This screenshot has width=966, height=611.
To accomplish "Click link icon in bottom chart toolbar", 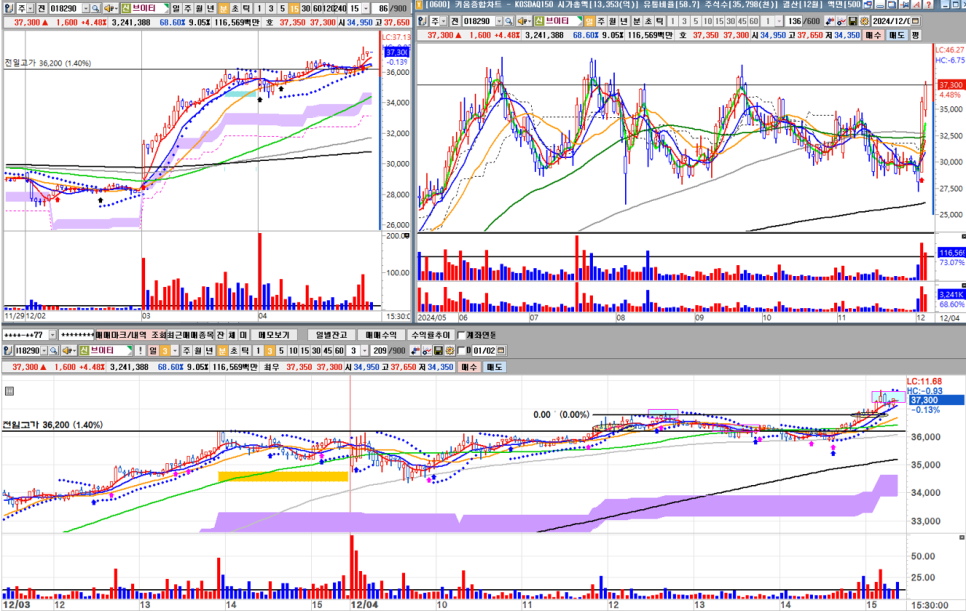I will coord(9,350).
